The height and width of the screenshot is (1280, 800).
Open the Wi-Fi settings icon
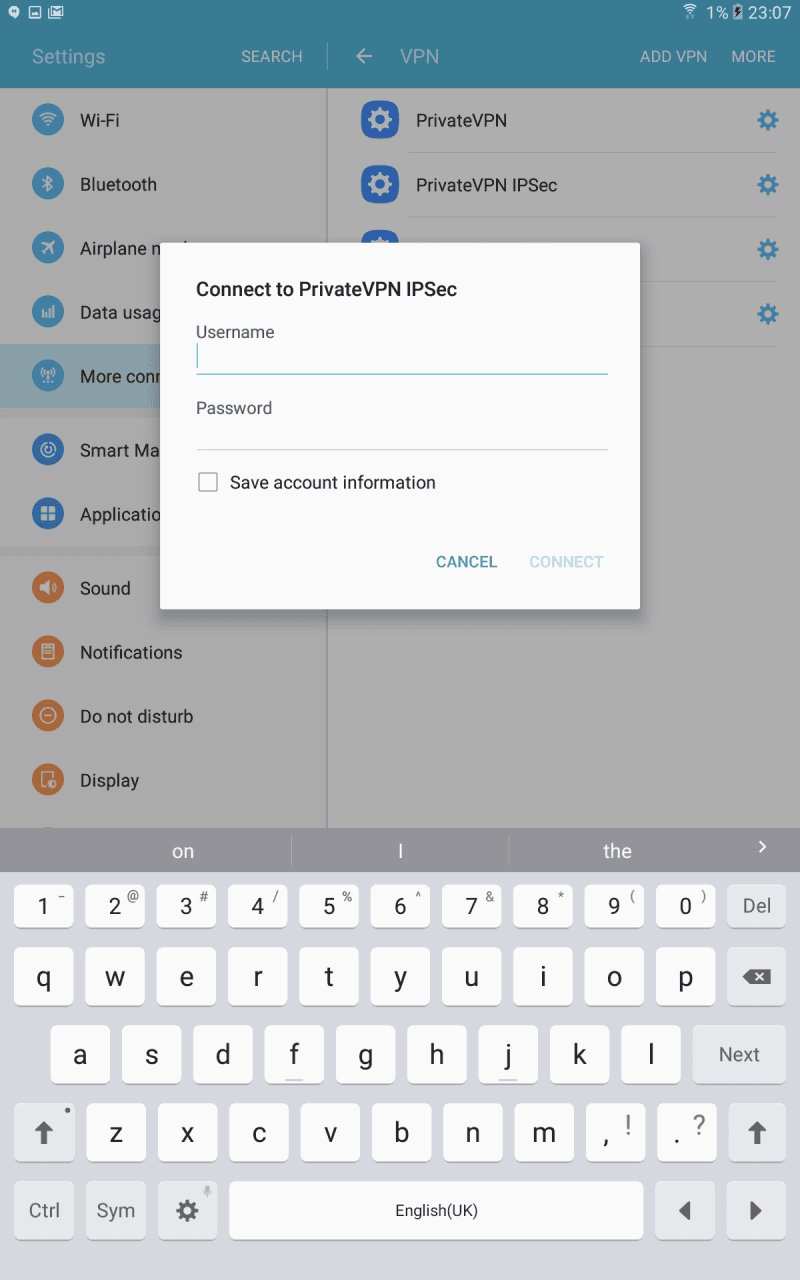[48, 121]
